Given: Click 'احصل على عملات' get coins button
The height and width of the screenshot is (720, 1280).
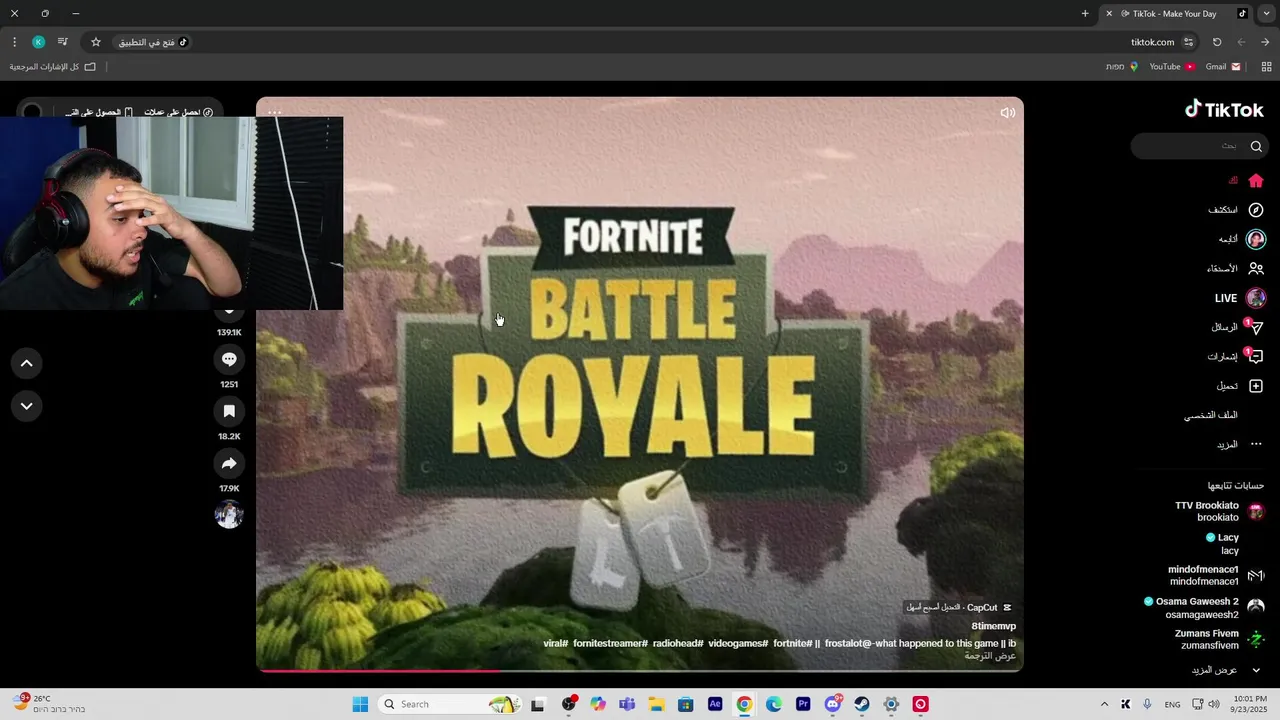Looking at the screenshot, I should pos(179,112).
